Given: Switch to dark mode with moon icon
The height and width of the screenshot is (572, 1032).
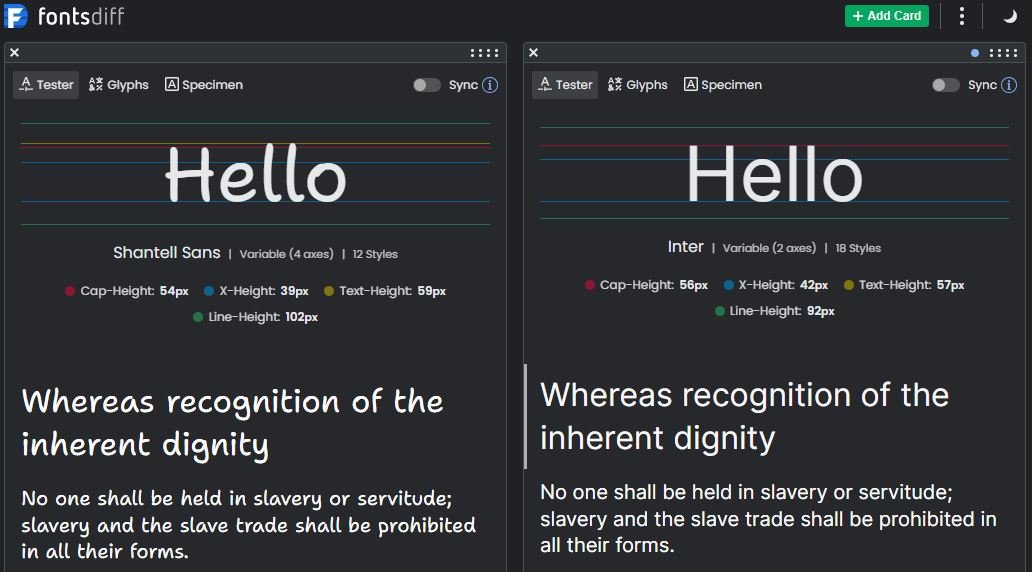Looking at the screenshot, I should click(1010, 16).
